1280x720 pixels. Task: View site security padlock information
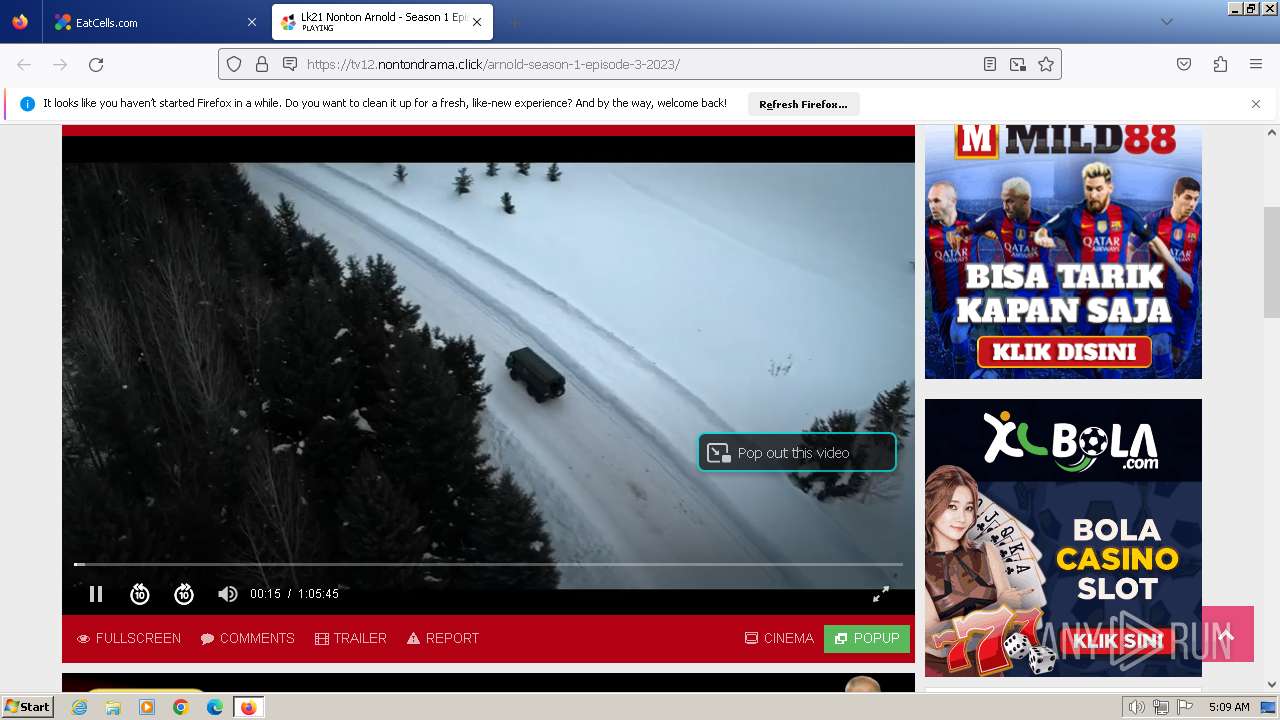[x=262, y=64]
